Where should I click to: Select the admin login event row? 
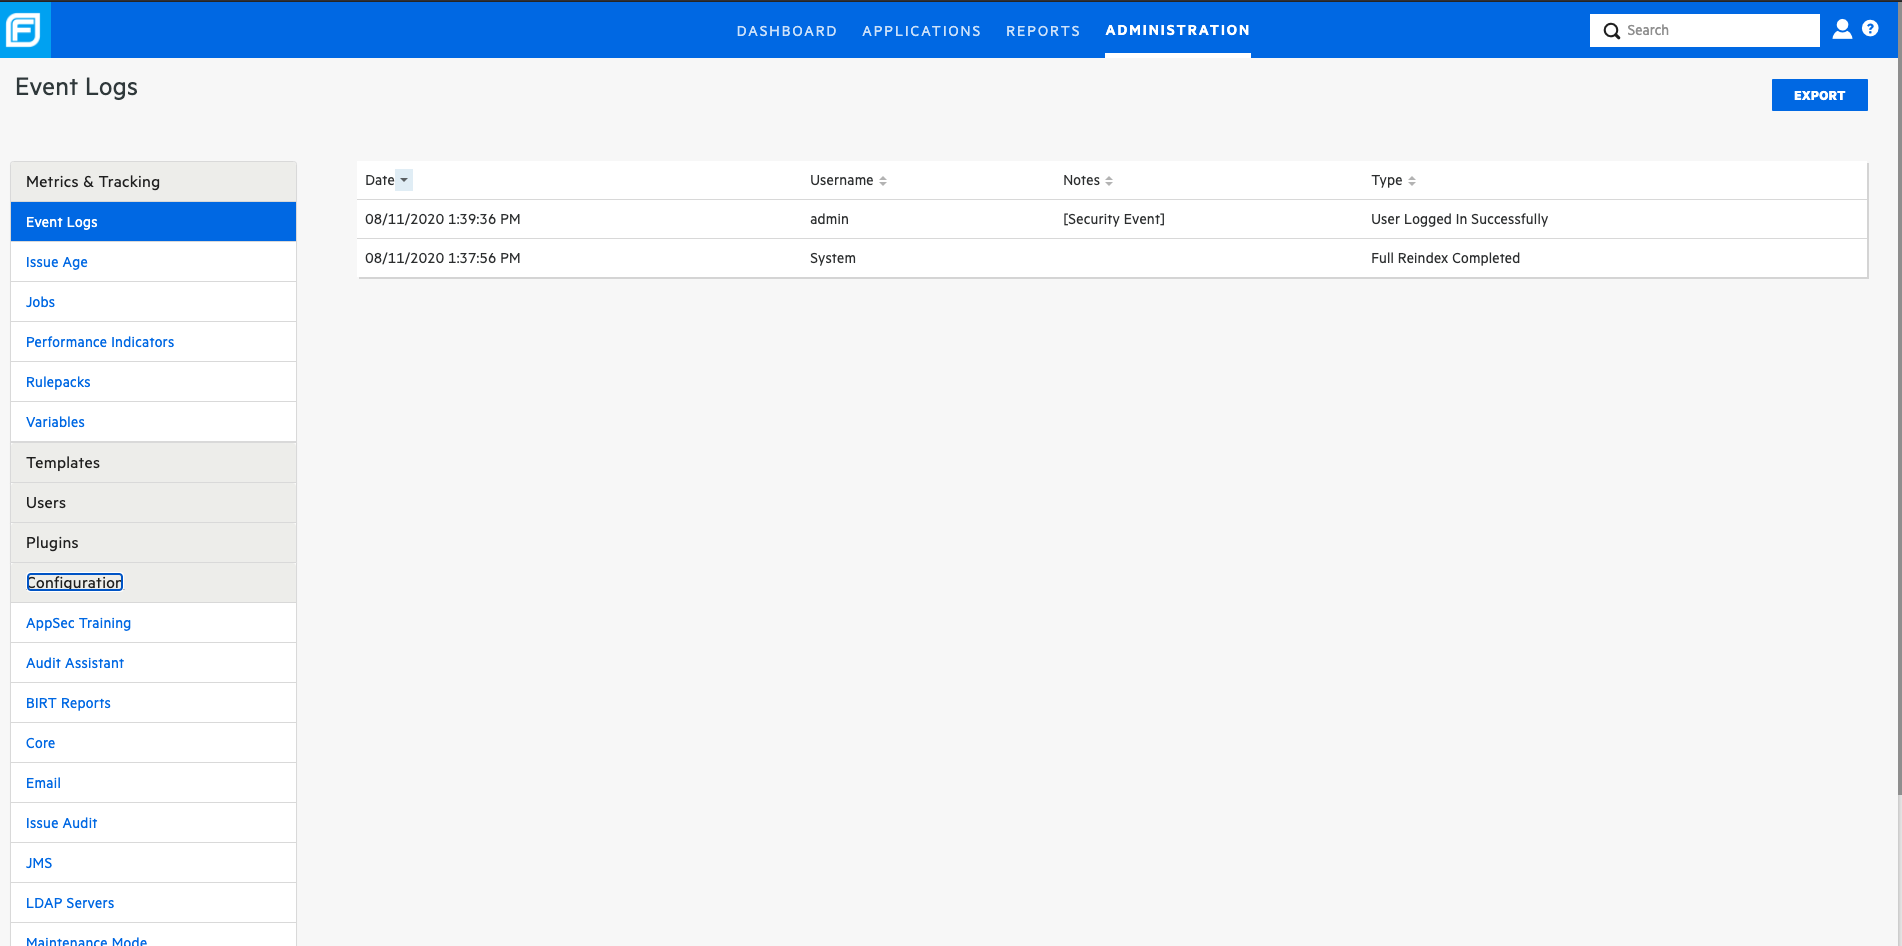point(900,219)
